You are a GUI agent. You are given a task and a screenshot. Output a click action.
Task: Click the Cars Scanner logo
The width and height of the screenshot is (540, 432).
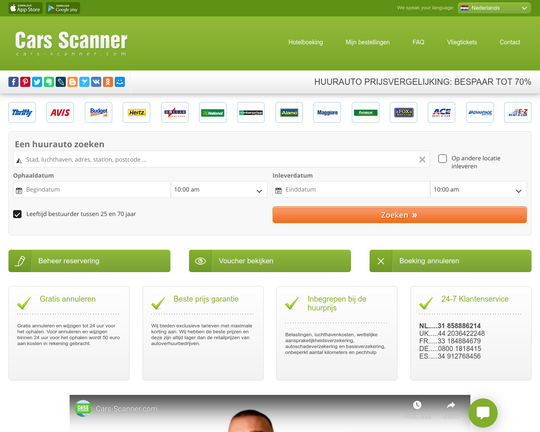[x=71, y=43]
